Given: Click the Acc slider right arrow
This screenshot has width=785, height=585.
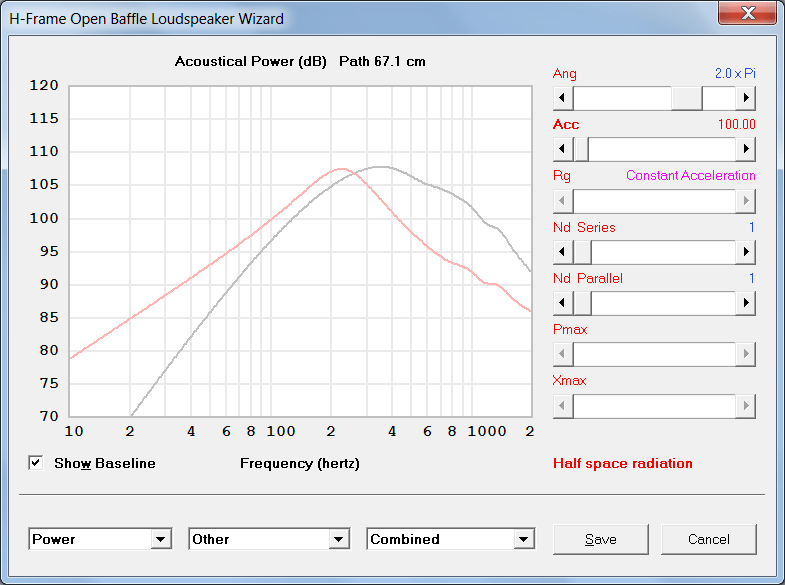Looking at the screenshot, I should click(x=745, y=149).
